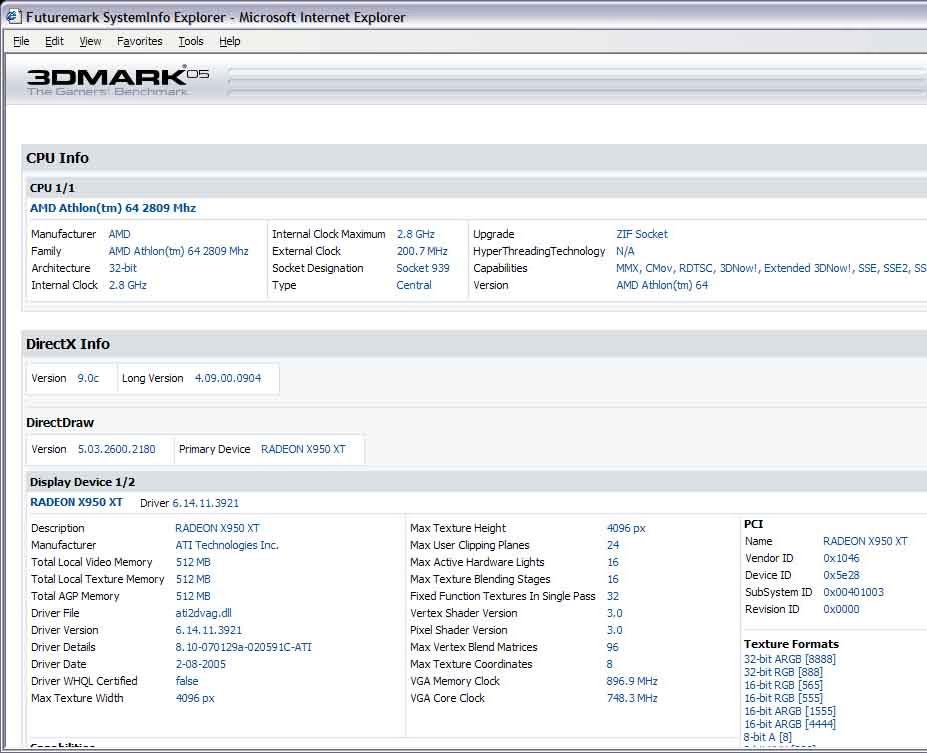Image resolution: width=927 pixels, height=753 pixels.
Task: Select Driver File value 'ati2dvag.dll'
Action: (203, 613)
